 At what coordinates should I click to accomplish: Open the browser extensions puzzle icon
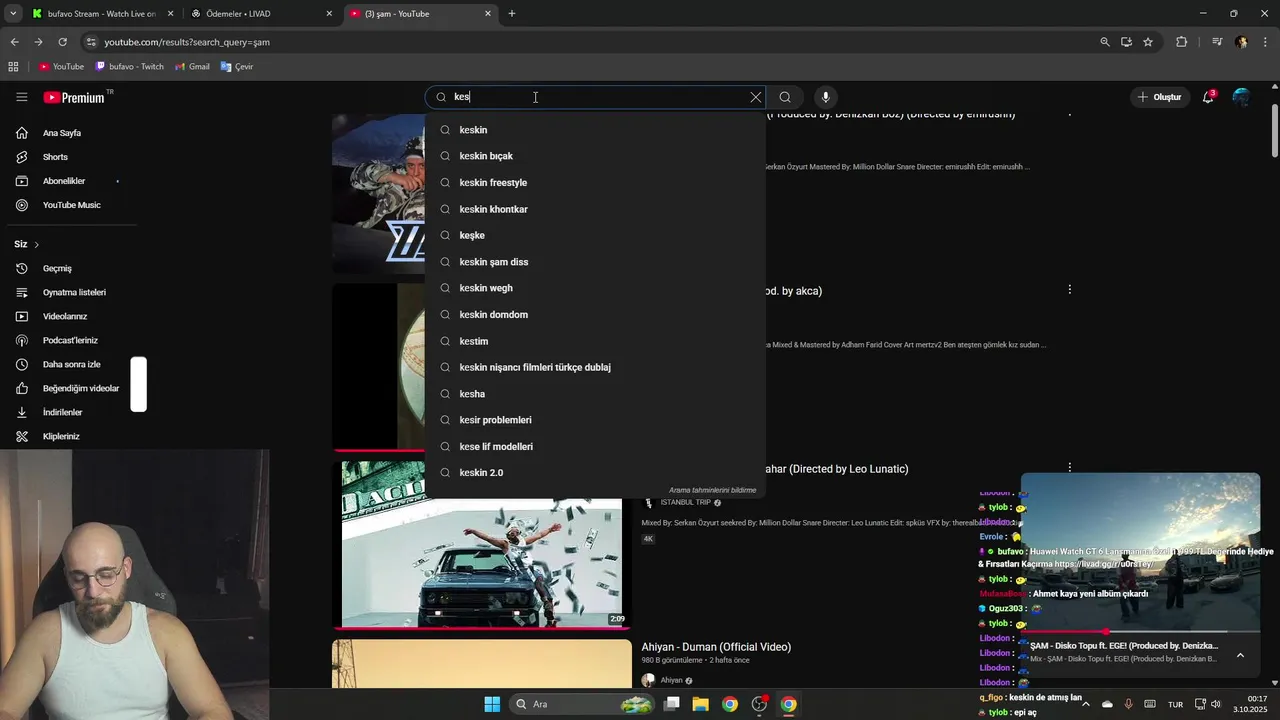click(x=1182, y=42)
